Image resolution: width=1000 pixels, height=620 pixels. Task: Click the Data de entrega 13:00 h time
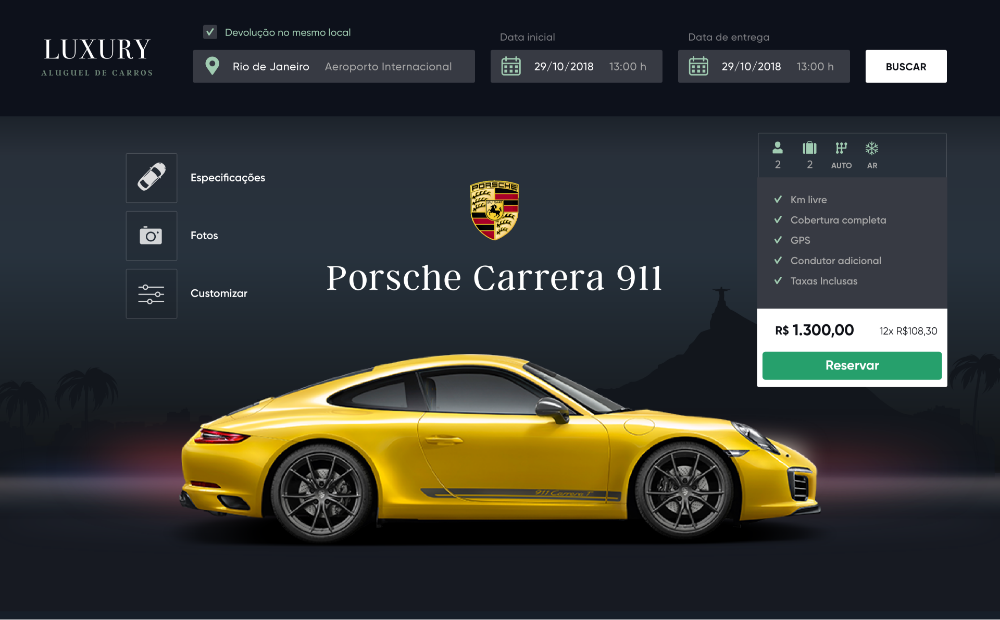pyautogui.click(x=815, y=66)
